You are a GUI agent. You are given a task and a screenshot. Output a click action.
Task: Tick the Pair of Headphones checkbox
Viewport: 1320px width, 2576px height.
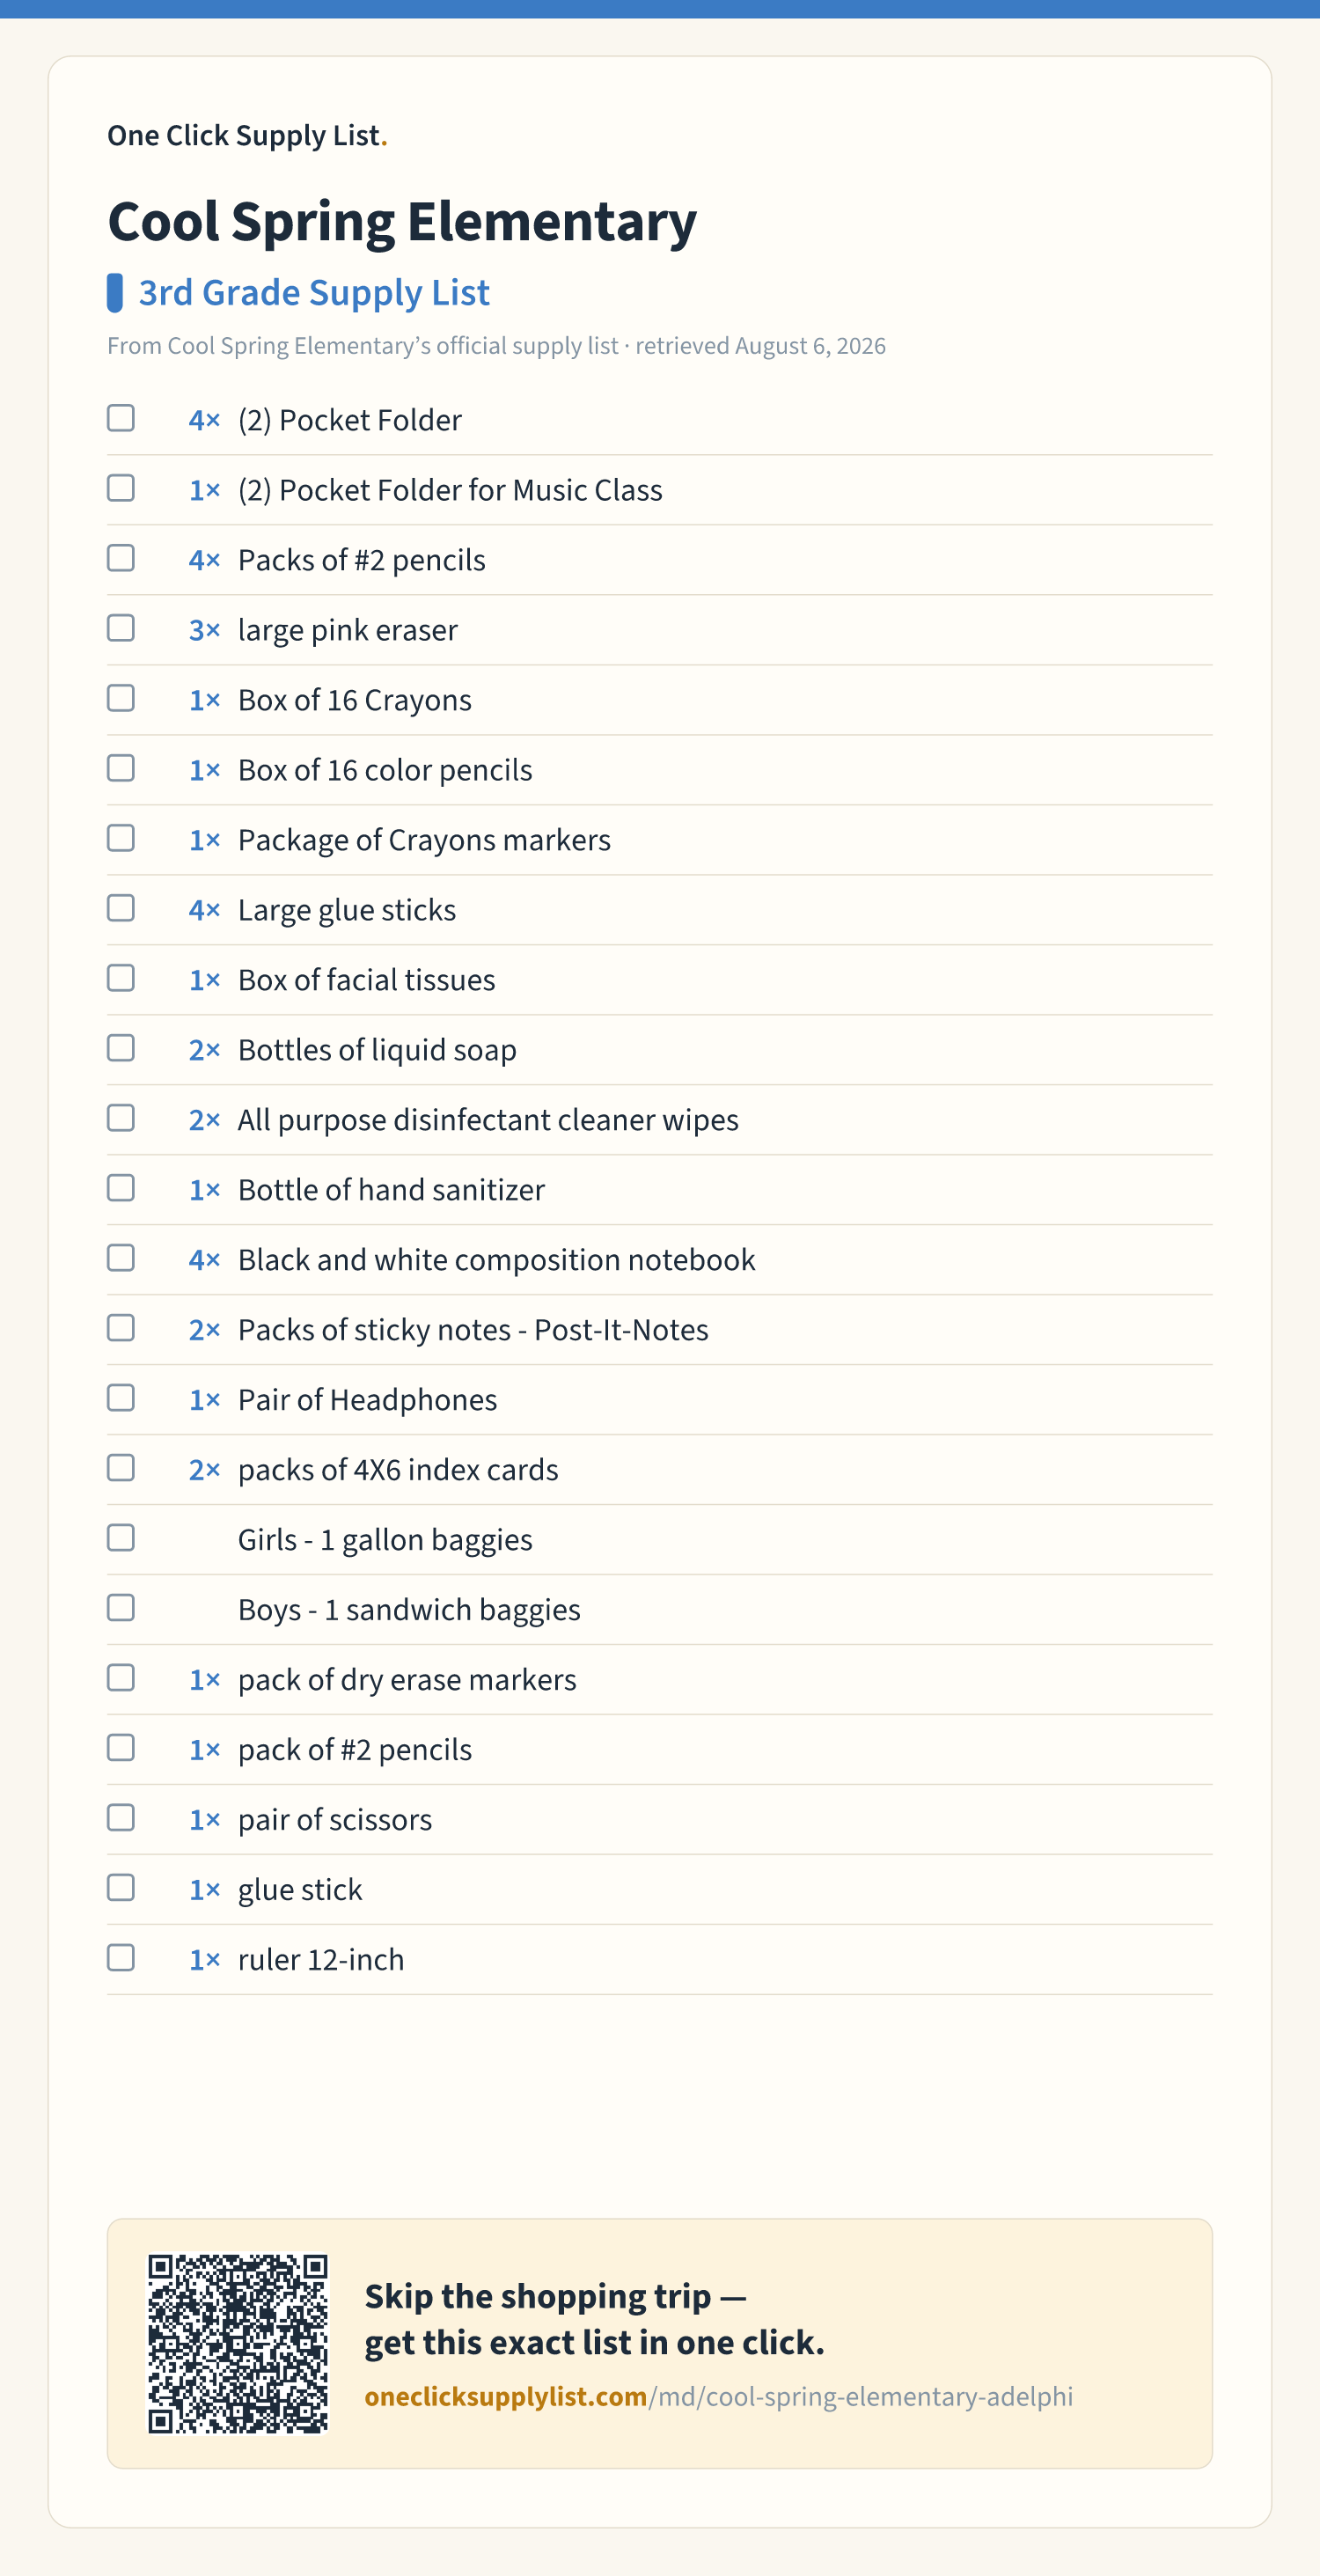pos(121,1398)
